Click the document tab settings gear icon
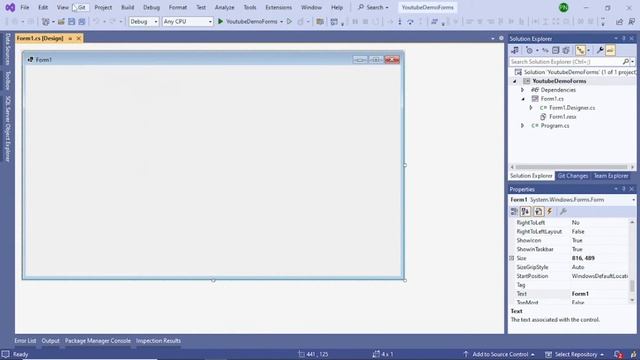Viewport: 640px width, 360px height. (501, 38)
